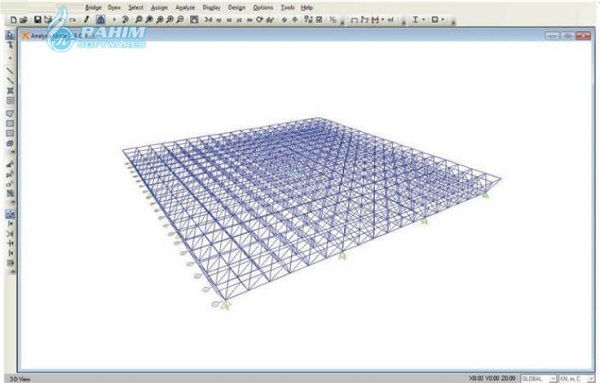Viewport: 600px width, 383px height.
Task: Open the Bridge menu
Action: [93, 8]
